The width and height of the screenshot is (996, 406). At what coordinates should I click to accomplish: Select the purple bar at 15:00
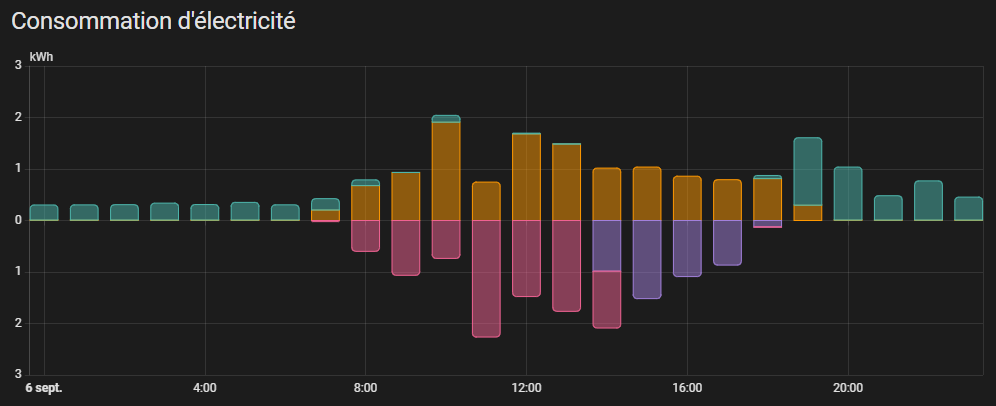pos(647,258)
